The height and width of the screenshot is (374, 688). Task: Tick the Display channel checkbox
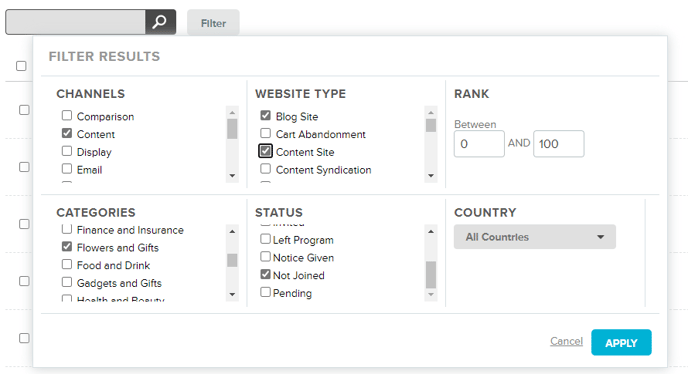(x=67, y=151)
